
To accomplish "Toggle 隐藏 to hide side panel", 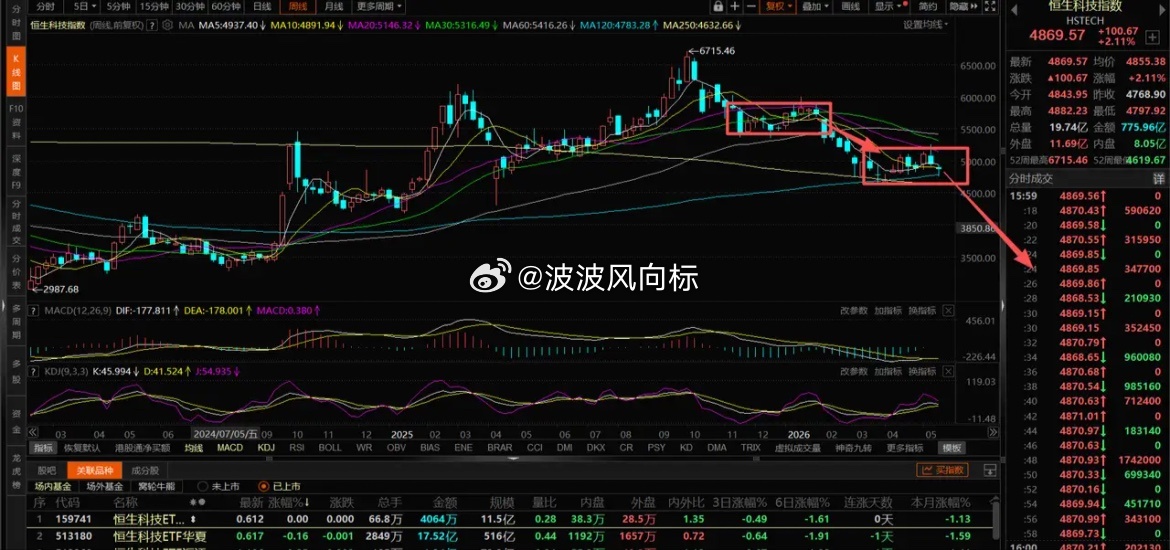I will point(961,7).
